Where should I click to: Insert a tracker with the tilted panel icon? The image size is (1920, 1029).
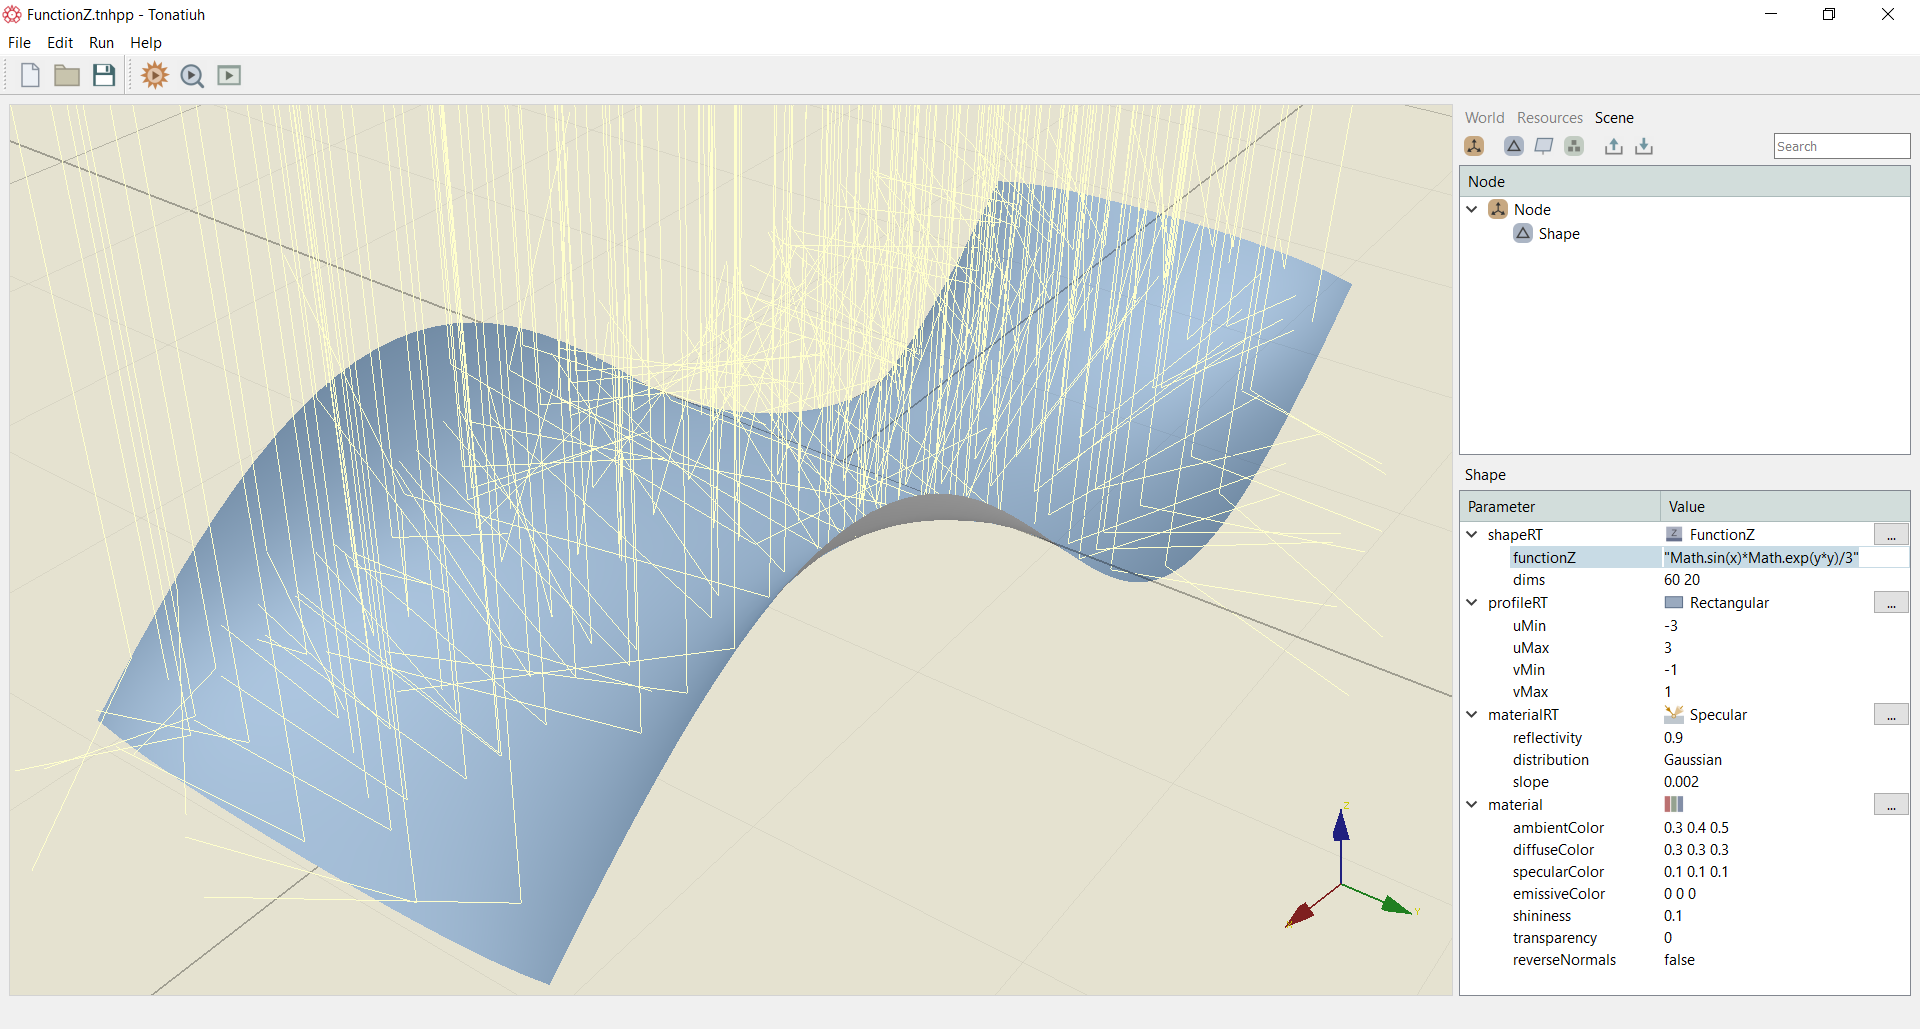1544,146
